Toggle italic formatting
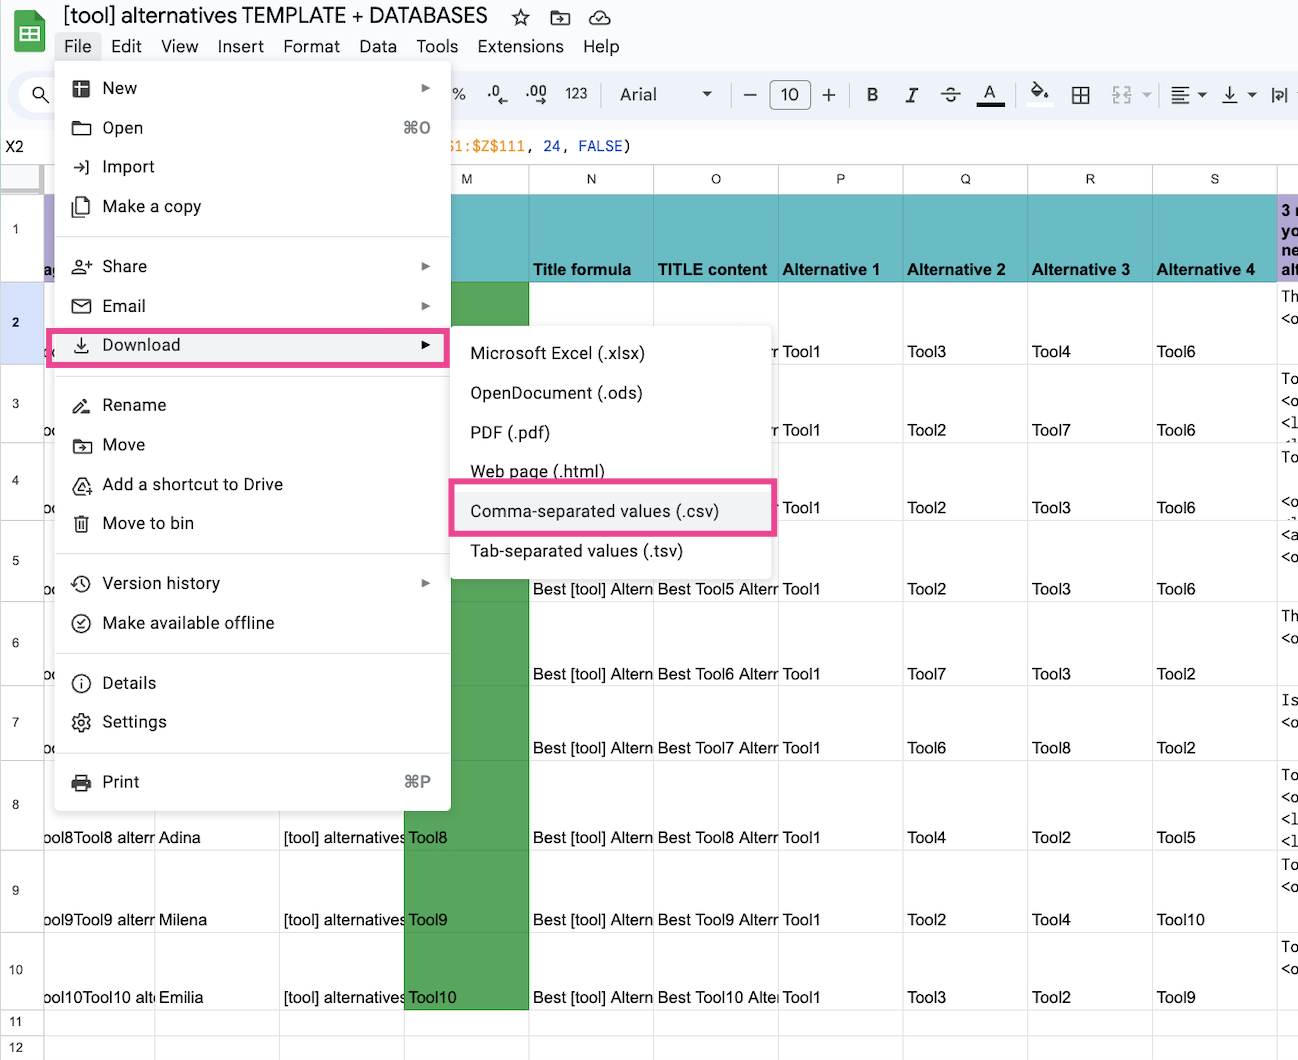Screen dimensions: 1298x1060 (911, 95)
